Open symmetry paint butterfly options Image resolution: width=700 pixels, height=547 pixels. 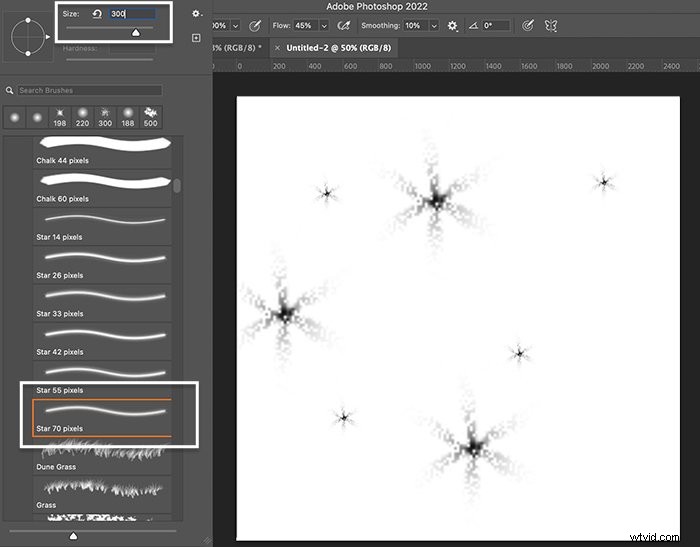click(551, 26)
